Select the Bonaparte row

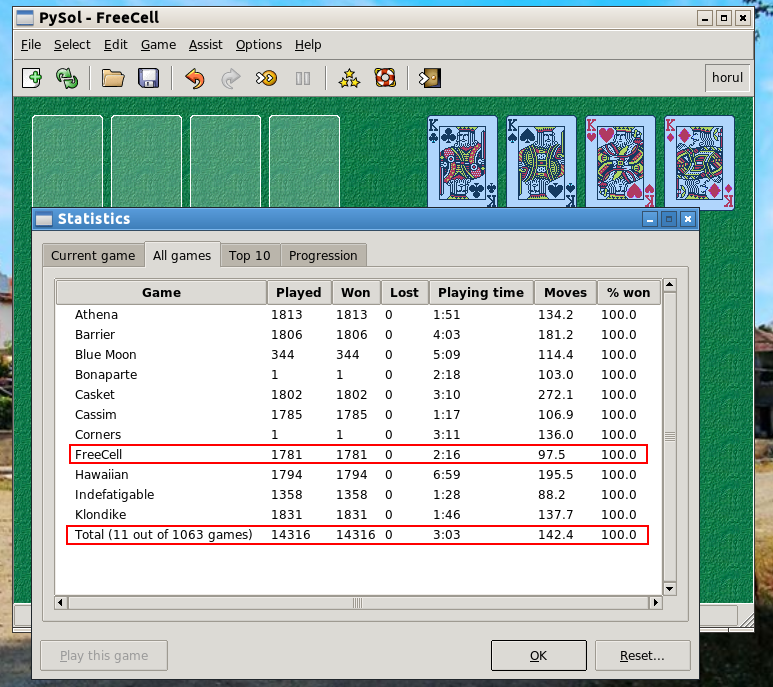(358, 375)
